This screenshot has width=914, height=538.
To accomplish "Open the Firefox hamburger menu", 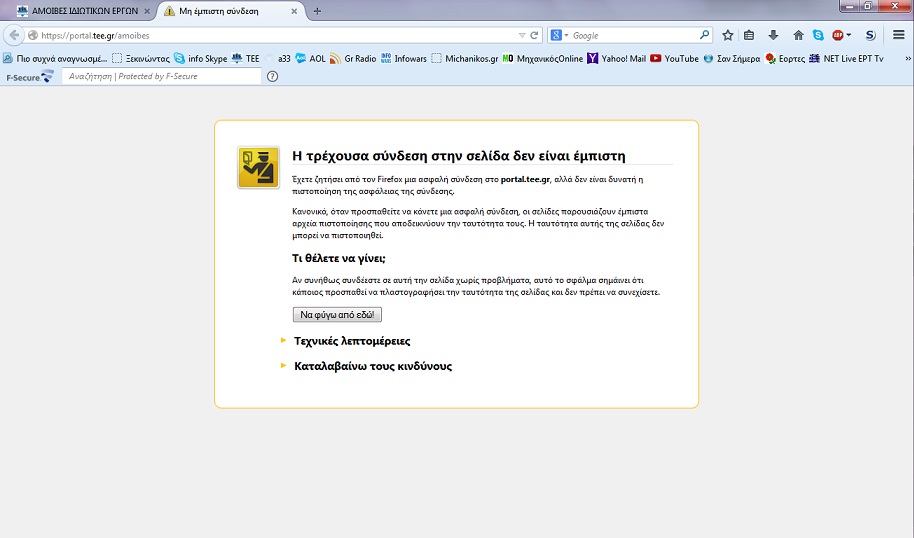I will click(898, 35).
